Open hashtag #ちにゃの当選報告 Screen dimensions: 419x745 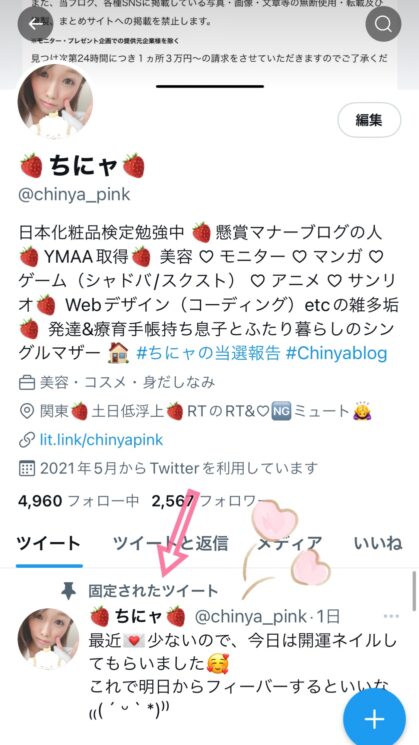(206, 353)
